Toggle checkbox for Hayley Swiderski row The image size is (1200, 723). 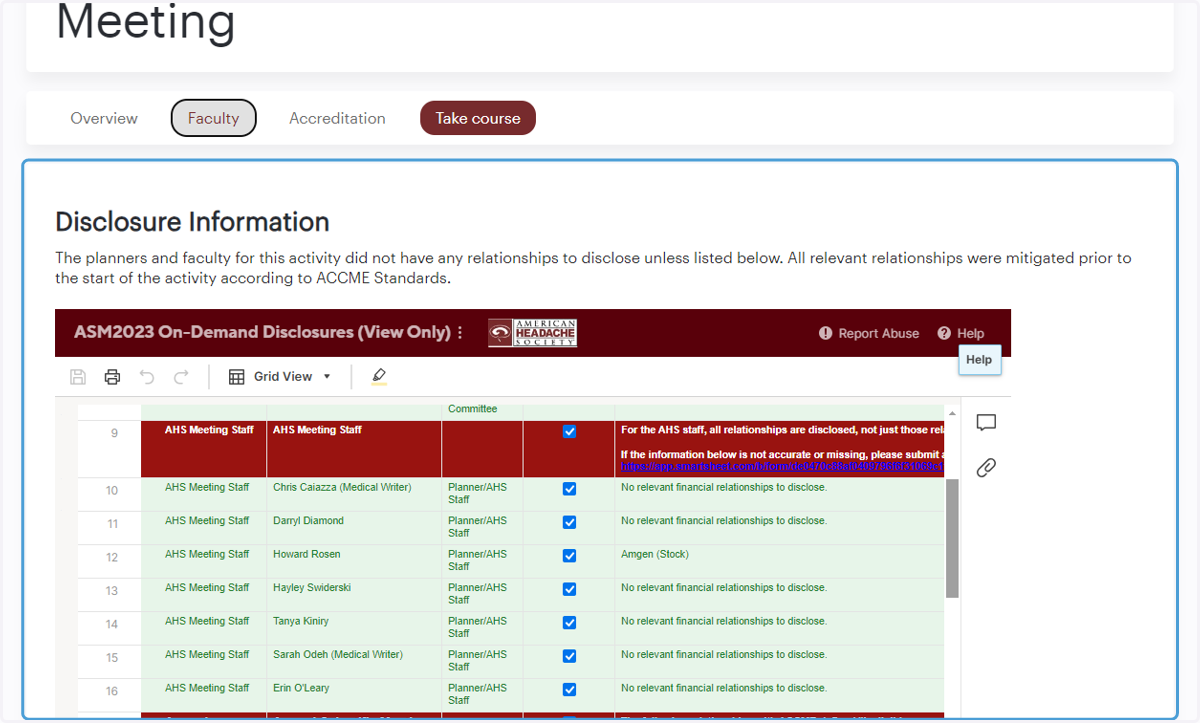tap(569, 589)
